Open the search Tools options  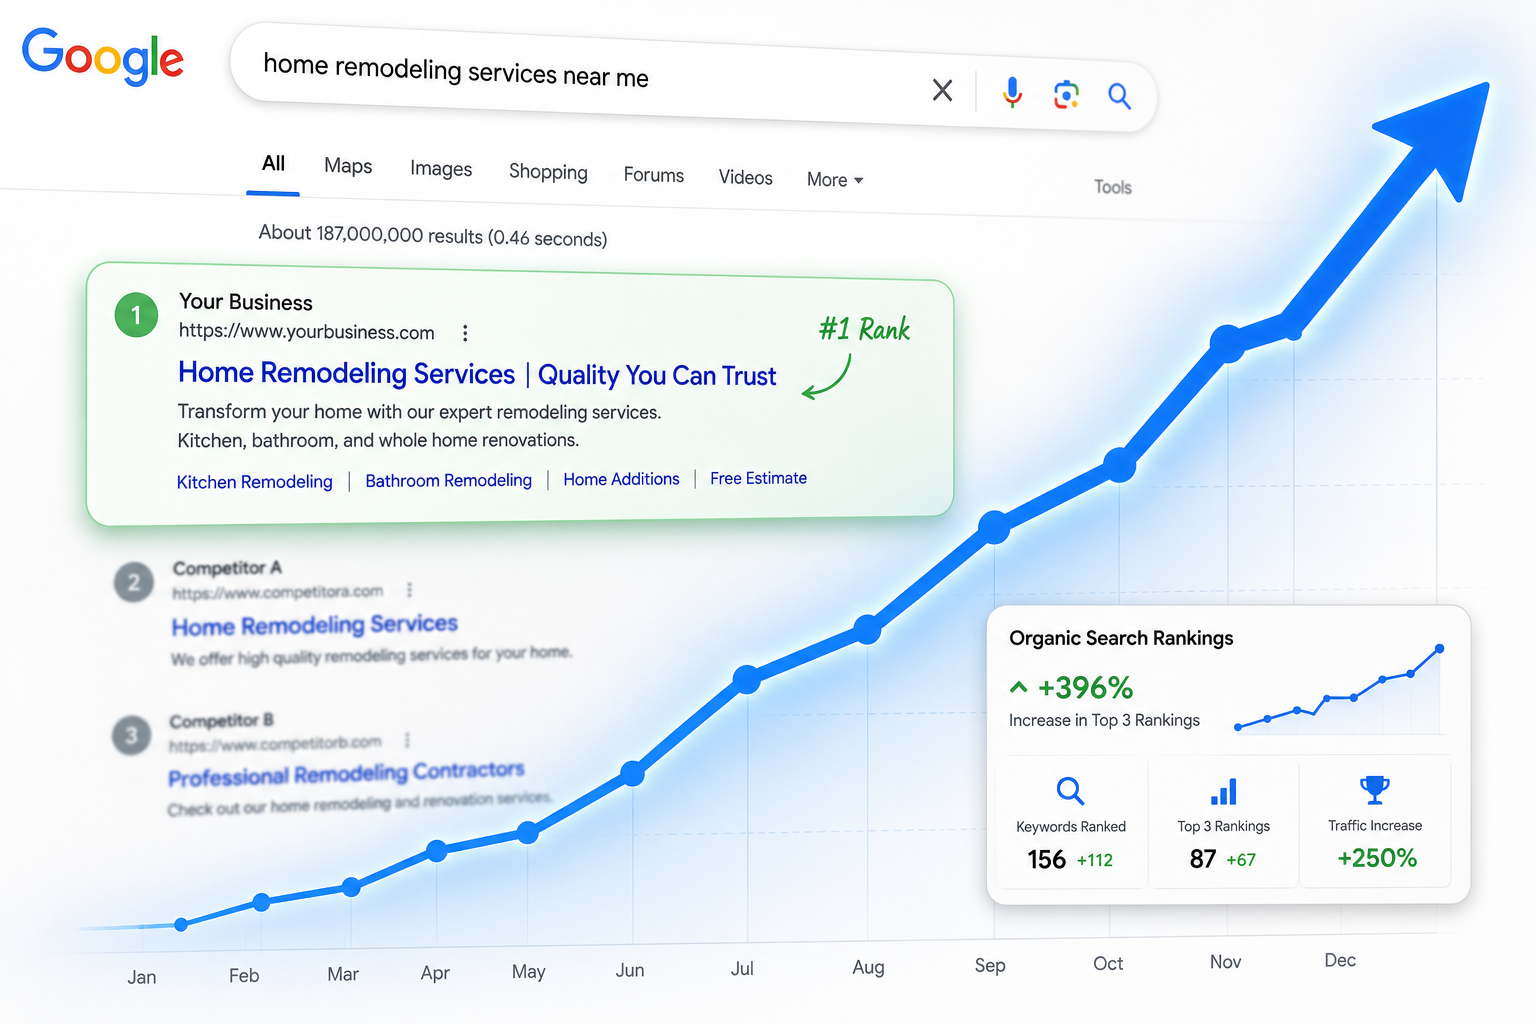coord(1113,187)
